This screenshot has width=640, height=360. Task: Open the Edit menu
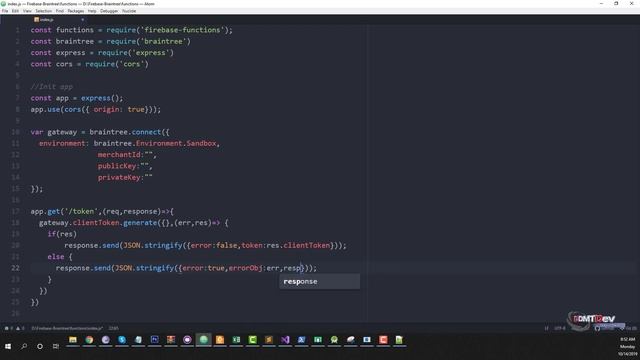click(x=15, y=11)
